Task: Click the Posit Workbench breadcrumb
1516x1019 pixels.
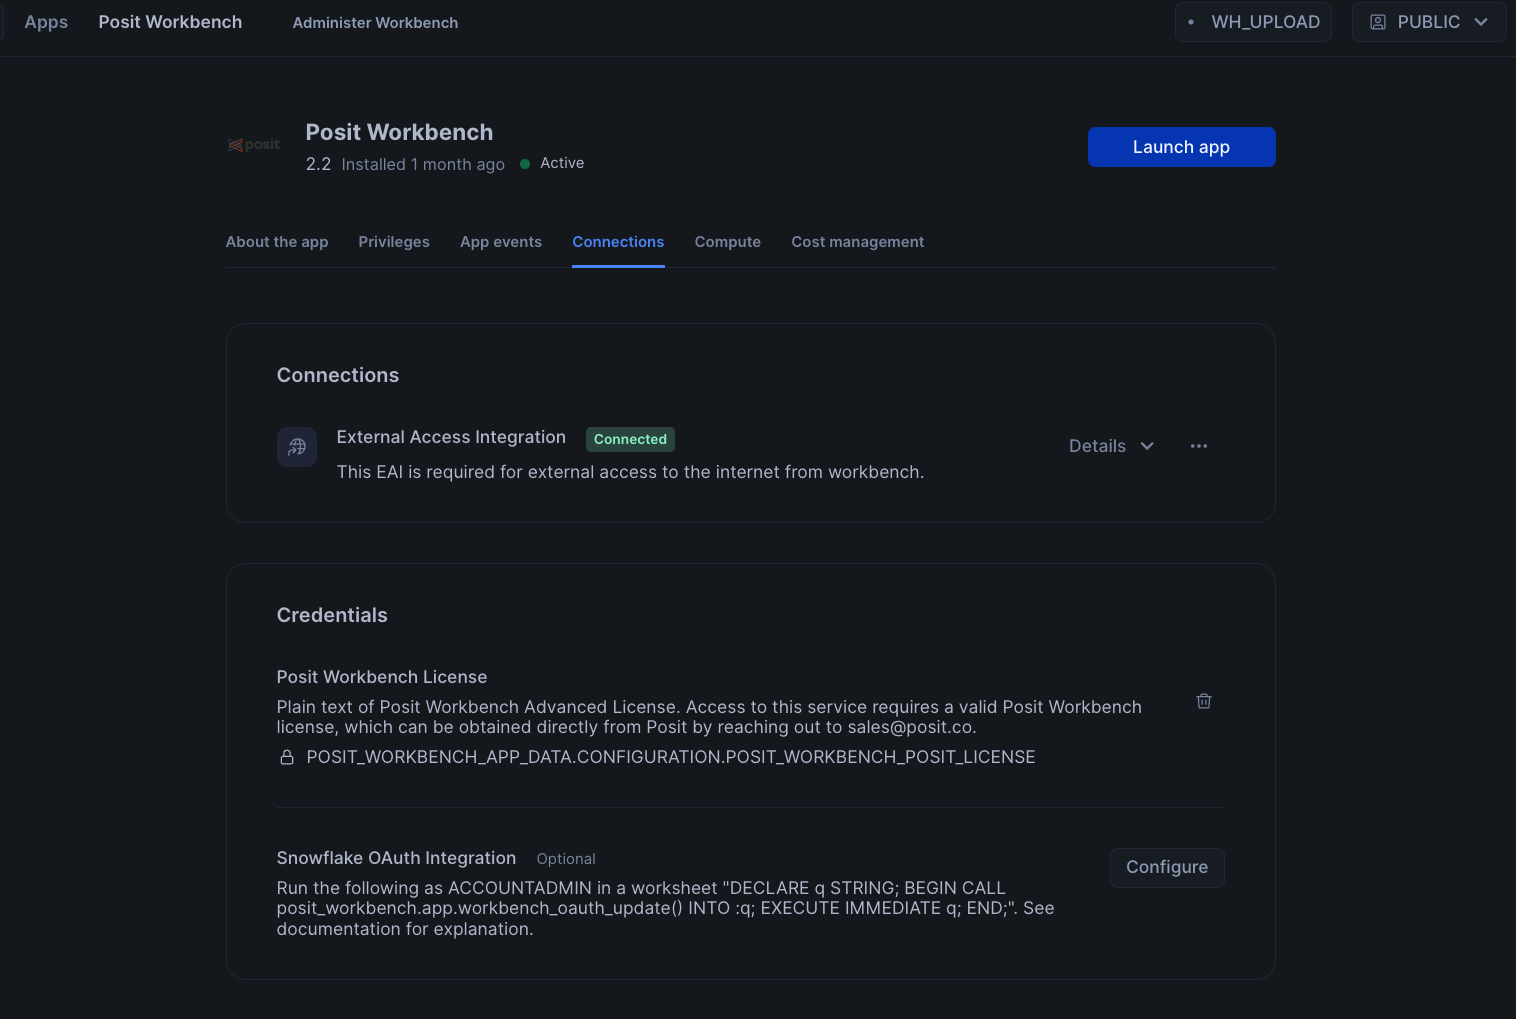Action: click(170, 22)
